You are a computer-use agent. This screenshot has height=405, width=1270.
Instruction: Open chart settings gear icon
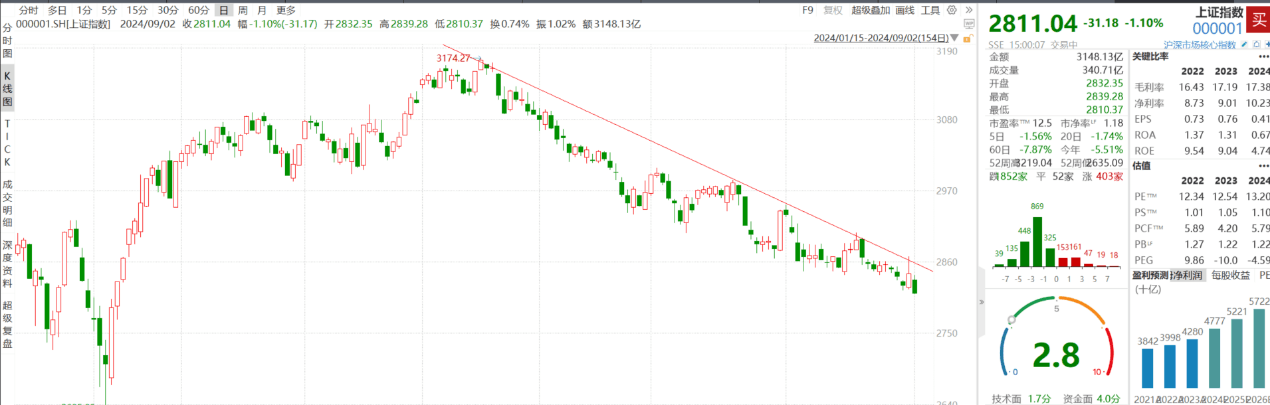tap(952, 10)
